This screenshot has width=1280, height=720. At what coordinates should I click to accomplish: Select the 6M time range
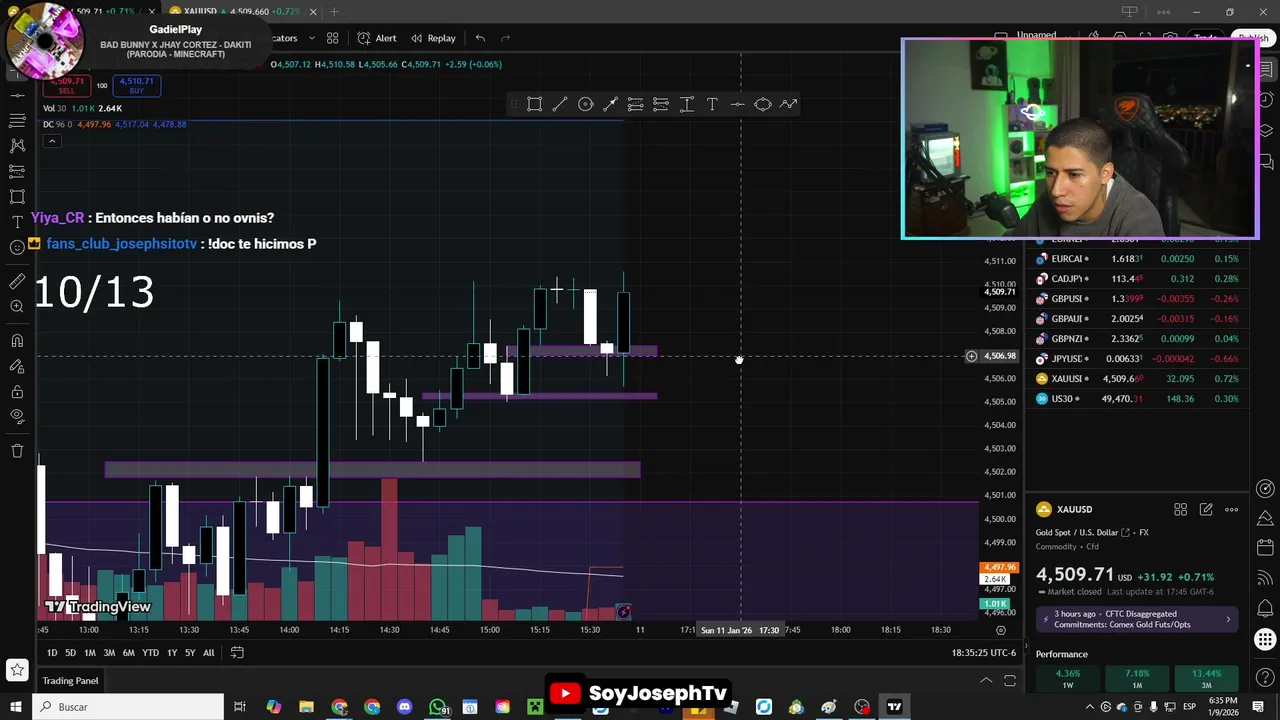(128, 653)
